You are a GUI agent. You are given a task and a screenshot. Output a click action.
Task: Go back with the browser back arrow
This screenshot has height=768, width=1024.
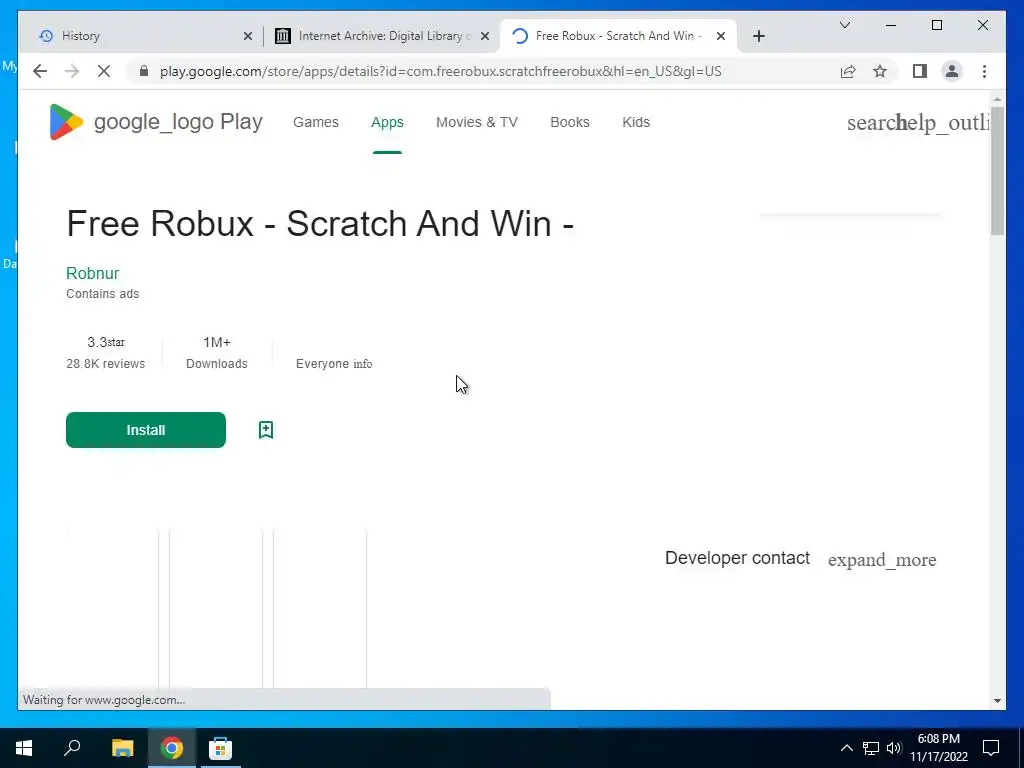pyautogui.click(x=40, y=71)
